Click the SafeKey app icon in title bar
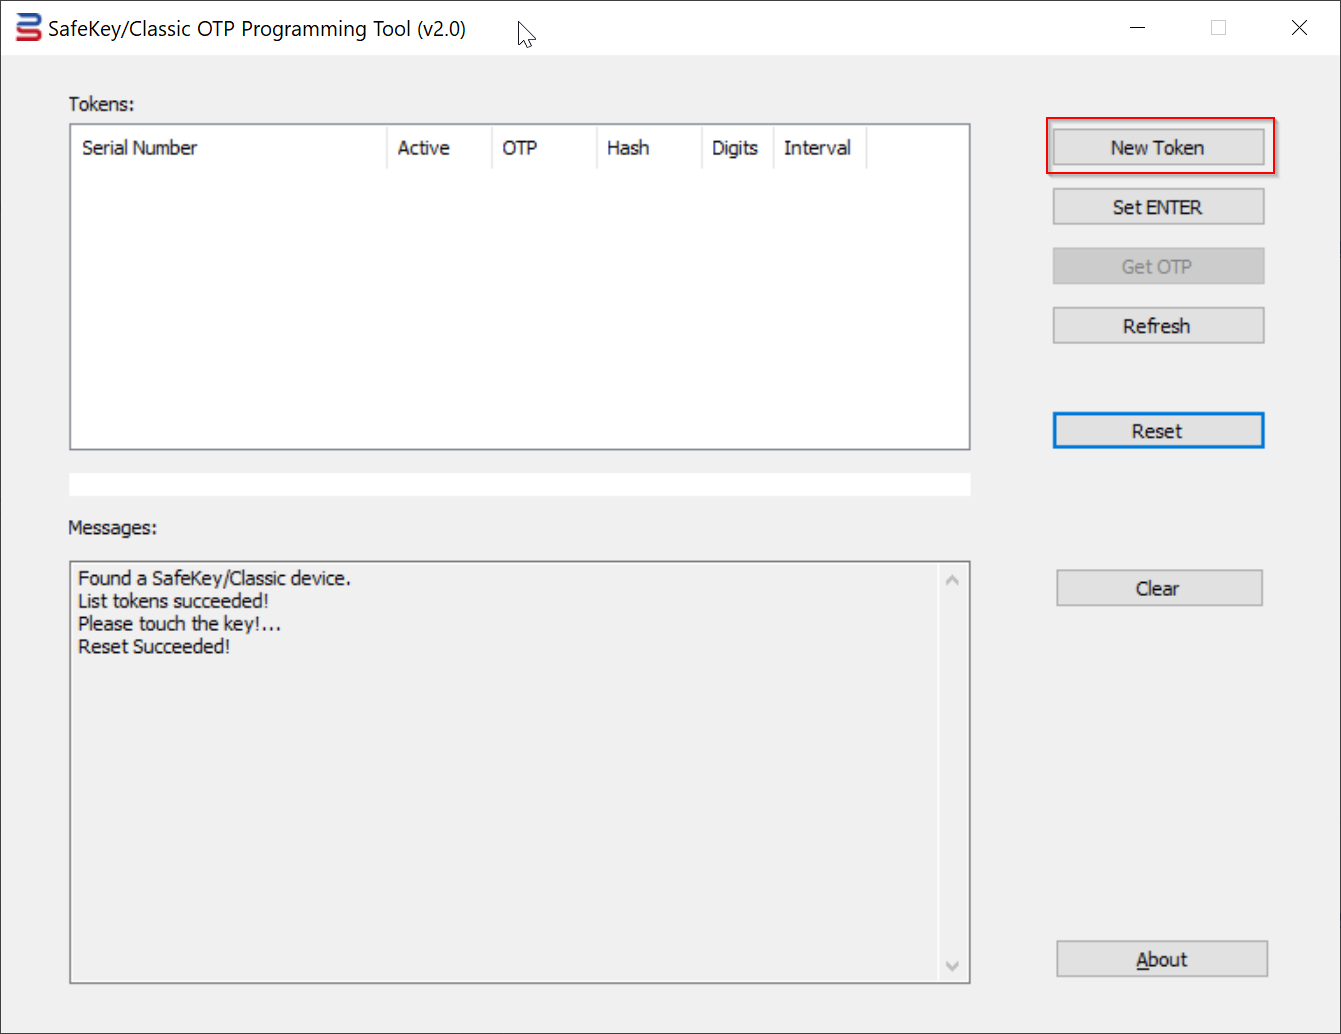This screenshot has width=1341, height=1034. pyautogui.click(x=29, y=28)
